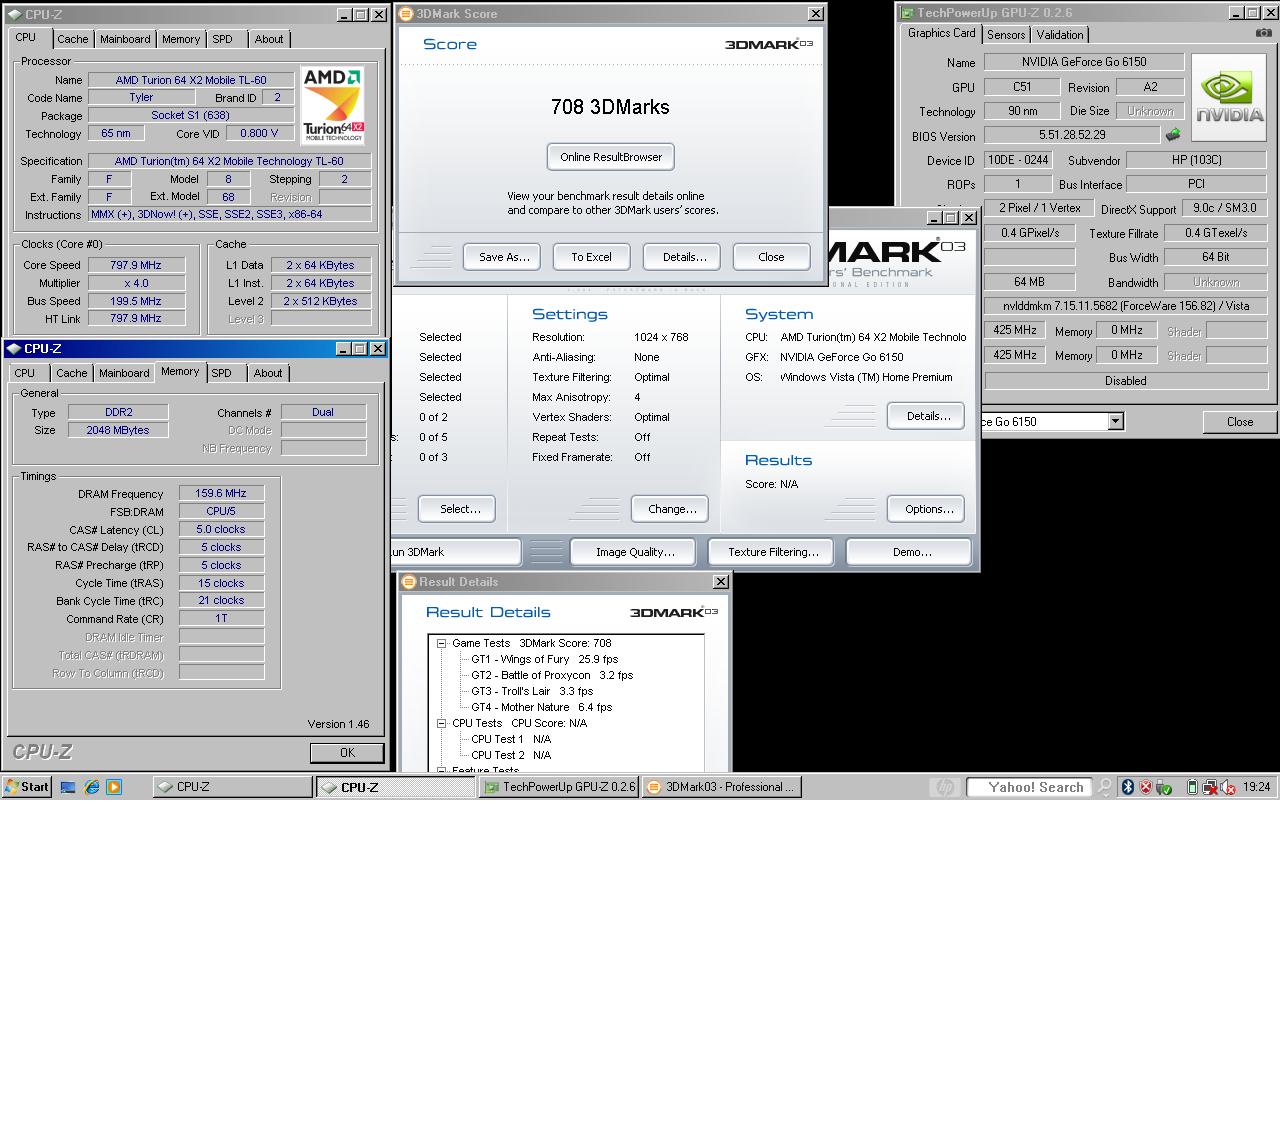Click the muted volume tray icon

[1227, 787]
